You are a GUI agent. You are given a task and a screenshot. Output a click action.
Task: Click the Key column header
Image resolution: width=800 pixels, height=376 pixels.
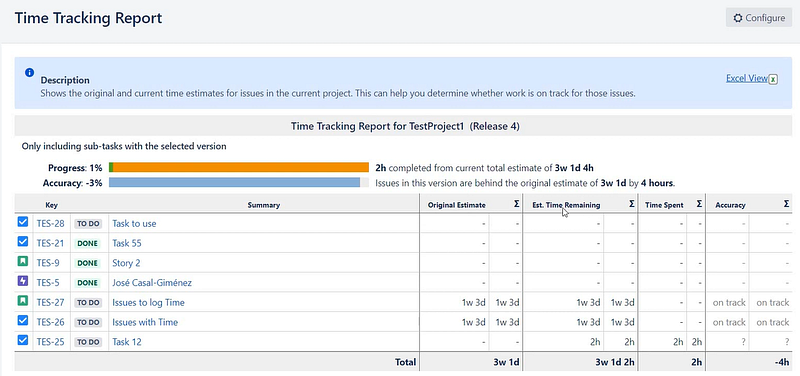coord(52,205)
